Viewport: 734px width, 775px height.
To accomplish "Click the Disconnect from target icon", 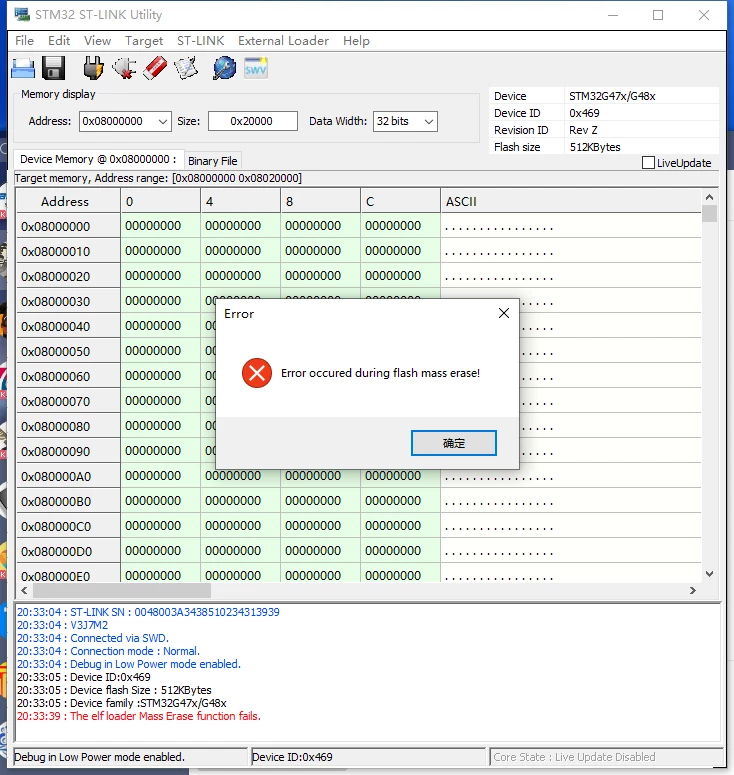I will (124, 68).
